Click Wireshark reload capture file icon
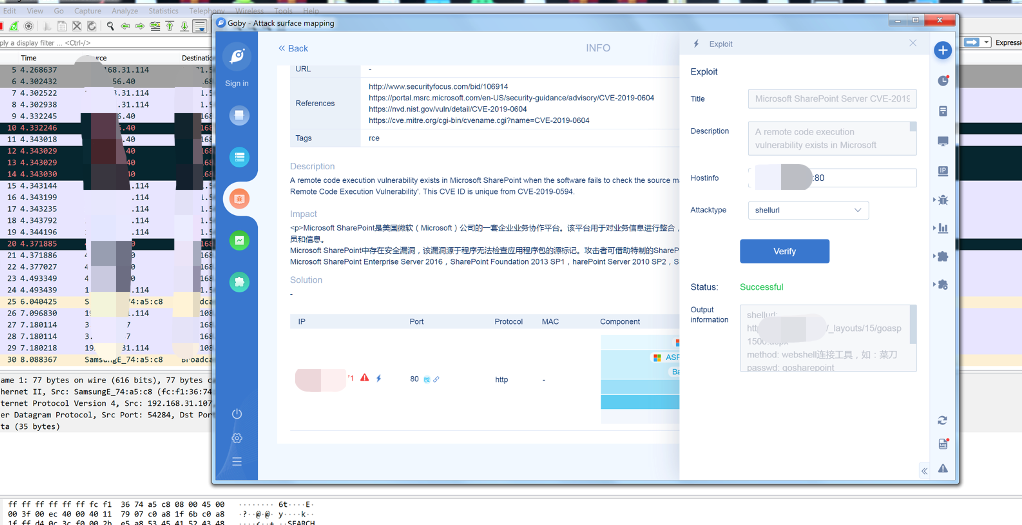1022x525 pixels. (91, 26)
